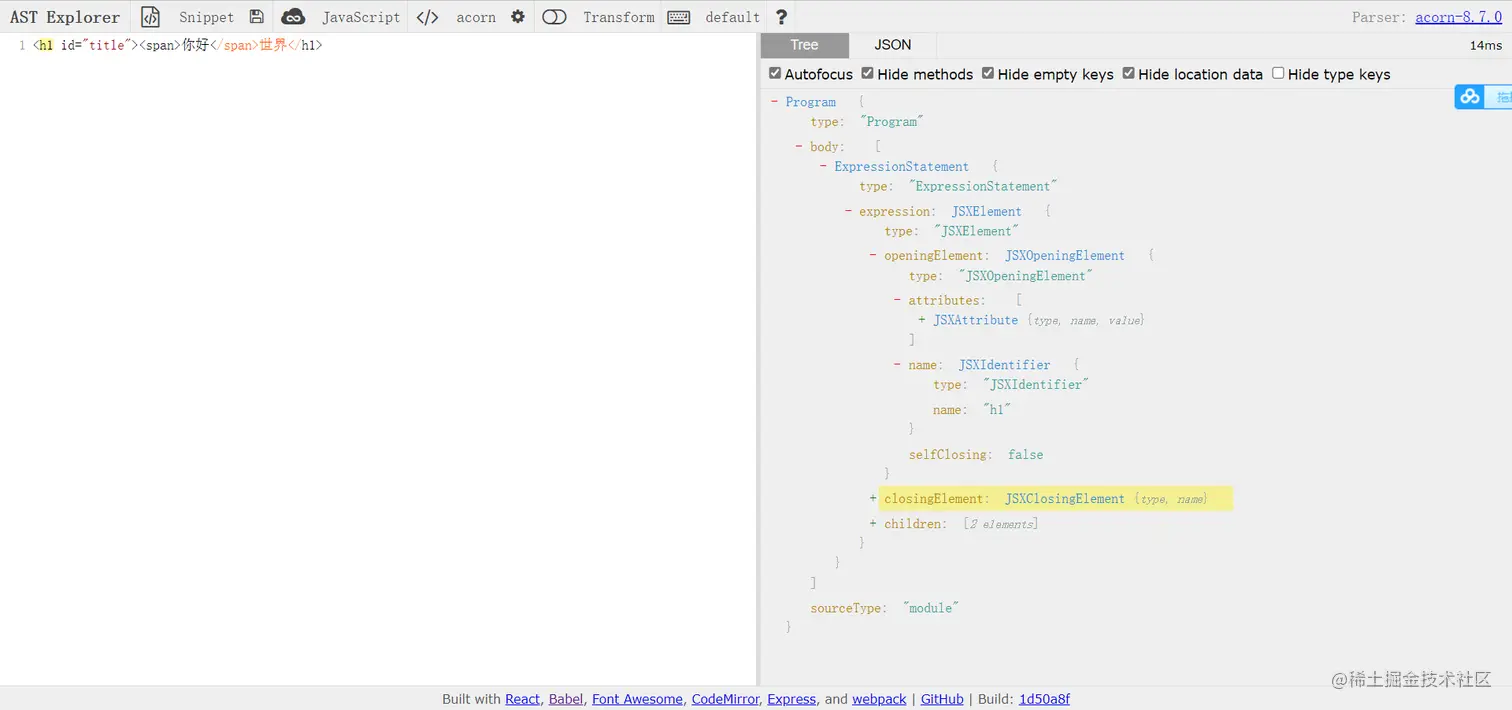The image size is (1512, 710).
Task: Expand the JSXAttribute node
Action: pyautogui.click(x=922, y=320)
